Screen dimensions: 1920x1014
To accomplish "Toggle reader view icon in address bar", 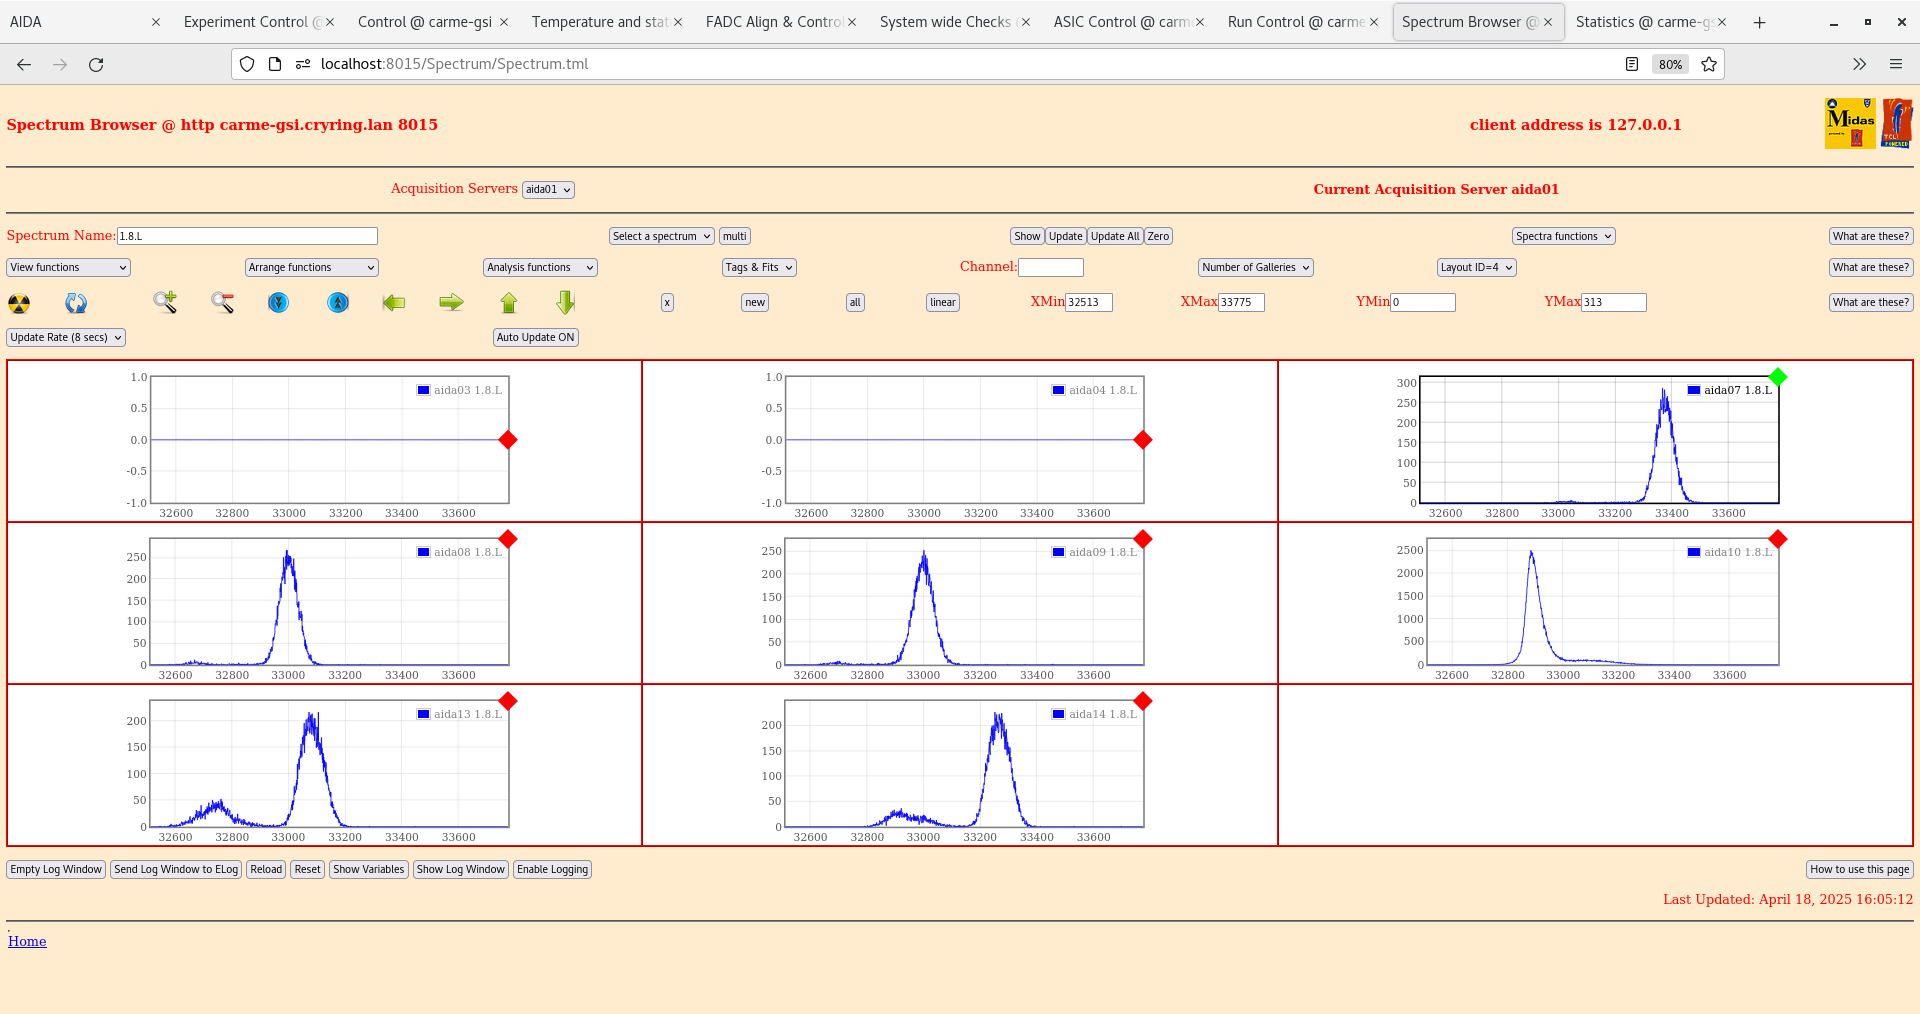I will (1632, 64).
